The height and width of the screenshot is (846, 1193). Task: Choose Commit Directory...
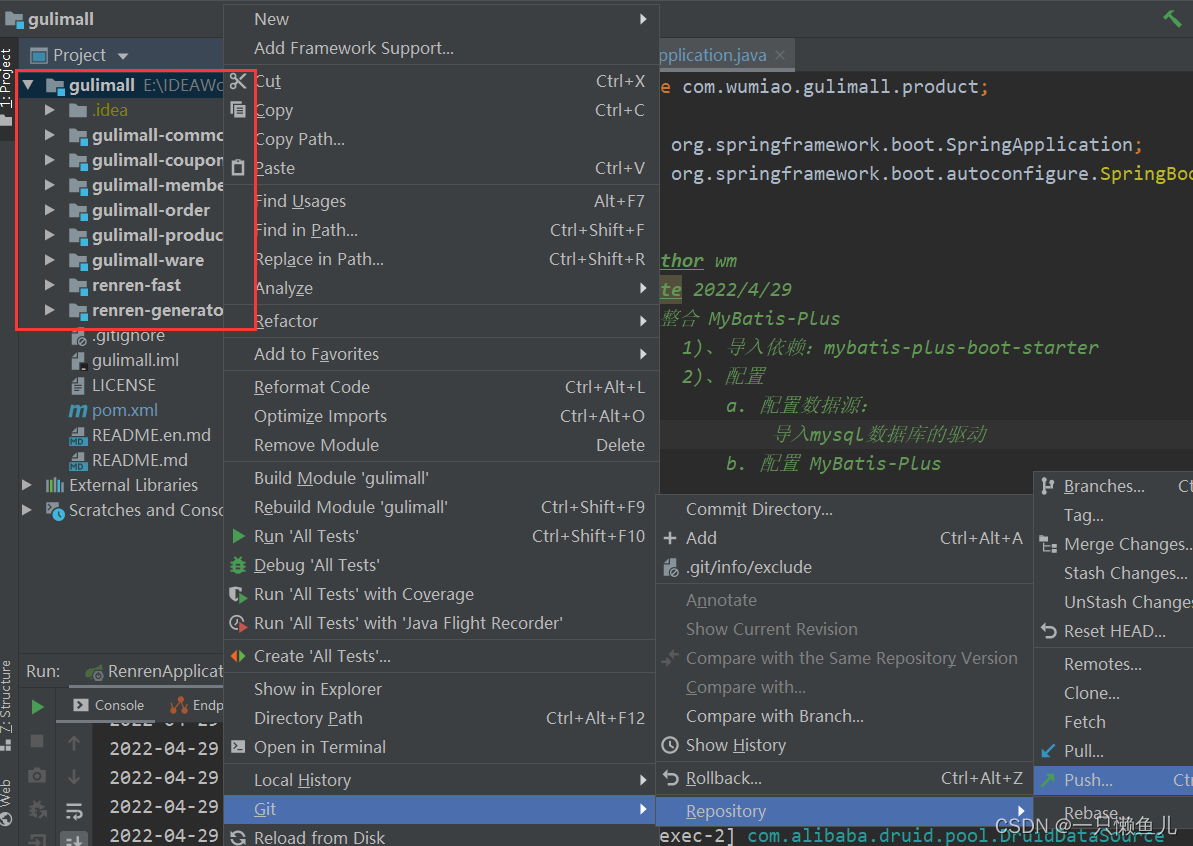pyautogui.click(x=845, y=509)
